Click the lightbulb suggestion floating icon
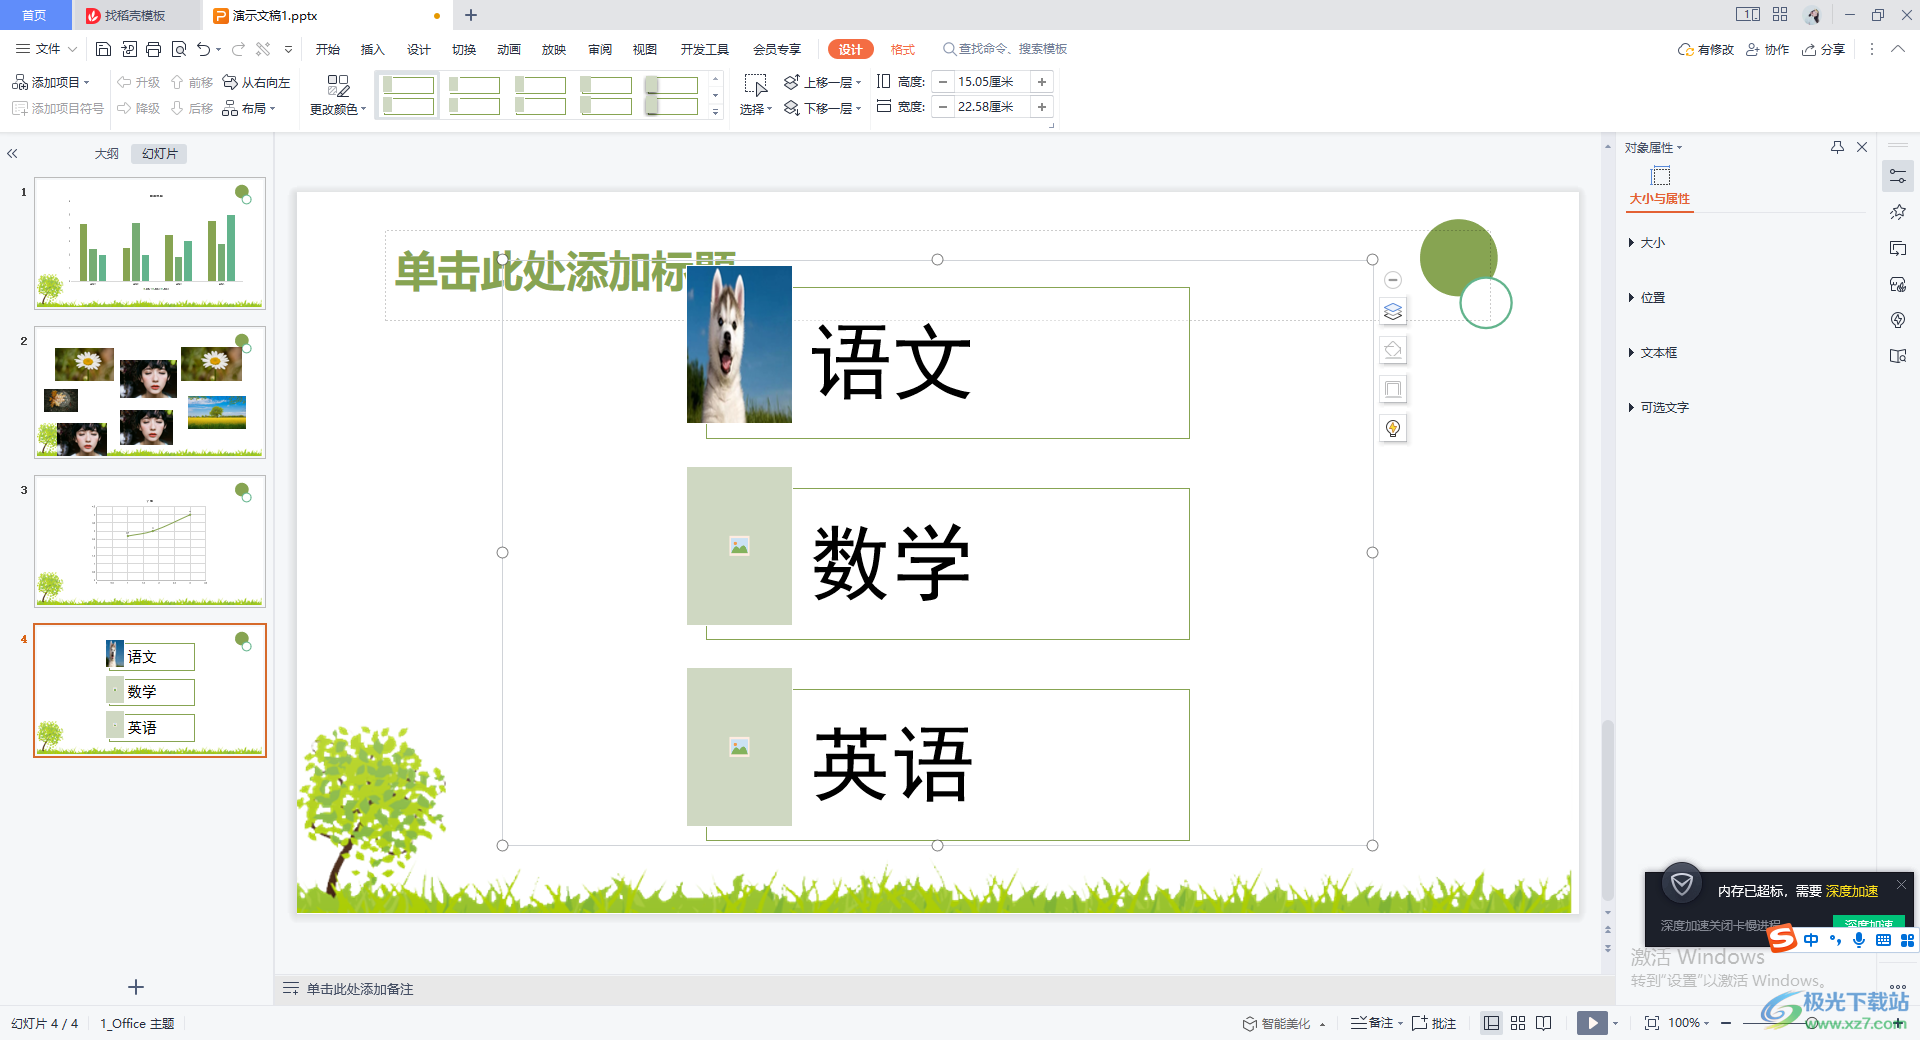The height and width of the screenshot is (1040, 1920). [1393, 428]
